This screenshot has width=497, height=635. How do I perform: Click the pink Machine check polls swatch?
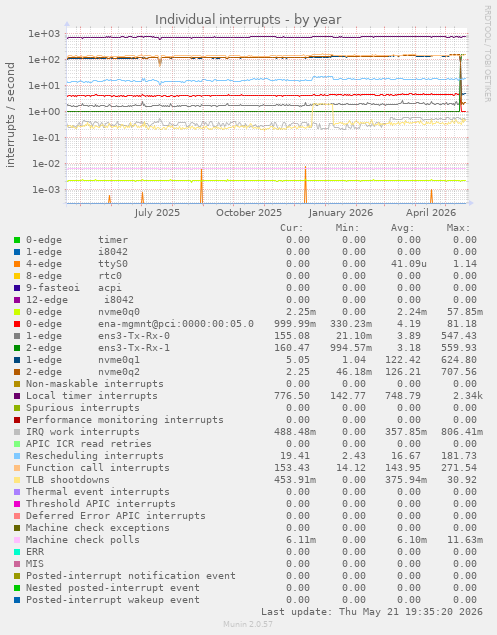pyautogui.click(x=17, y=540)
